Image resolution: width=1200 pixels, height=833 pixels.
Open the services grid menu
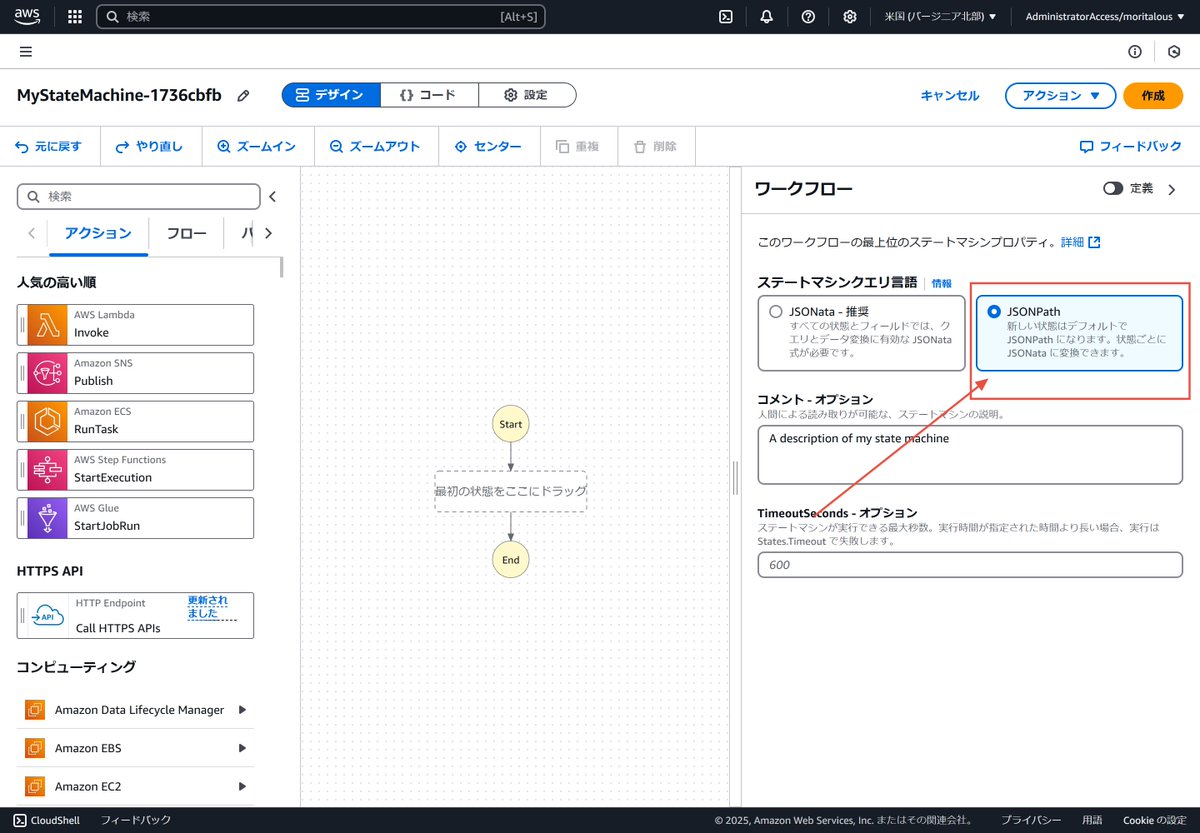coord(75,17)
